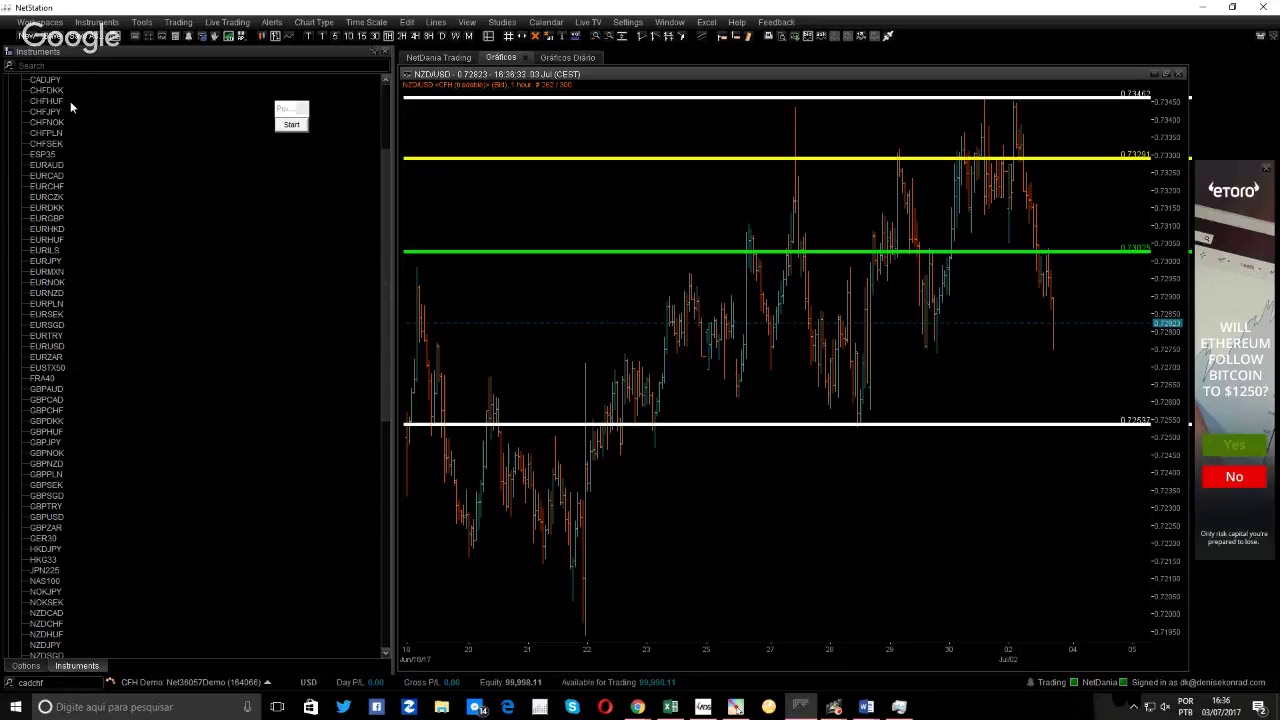Select the 4H timeframe button

415,36
